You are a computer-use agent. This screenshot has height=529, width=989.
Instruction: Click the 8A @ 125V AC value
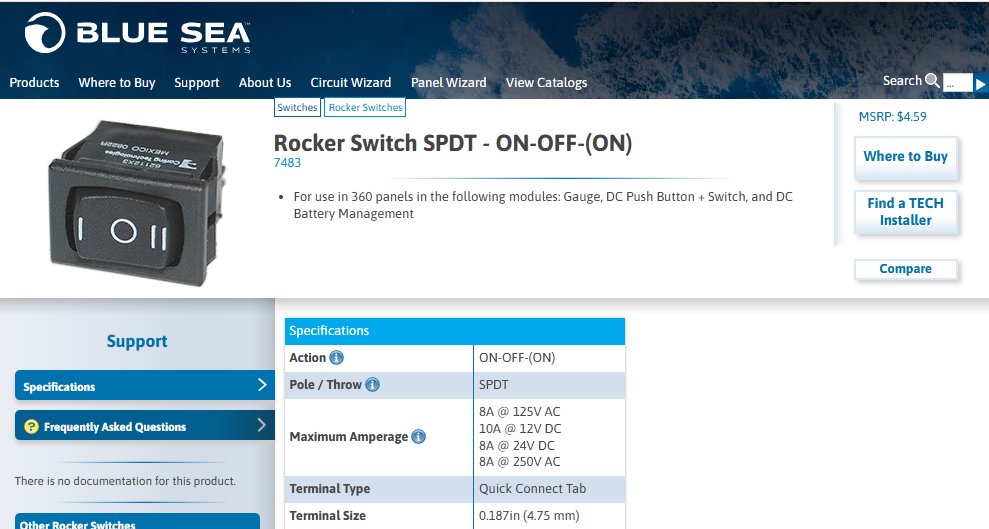519,412
